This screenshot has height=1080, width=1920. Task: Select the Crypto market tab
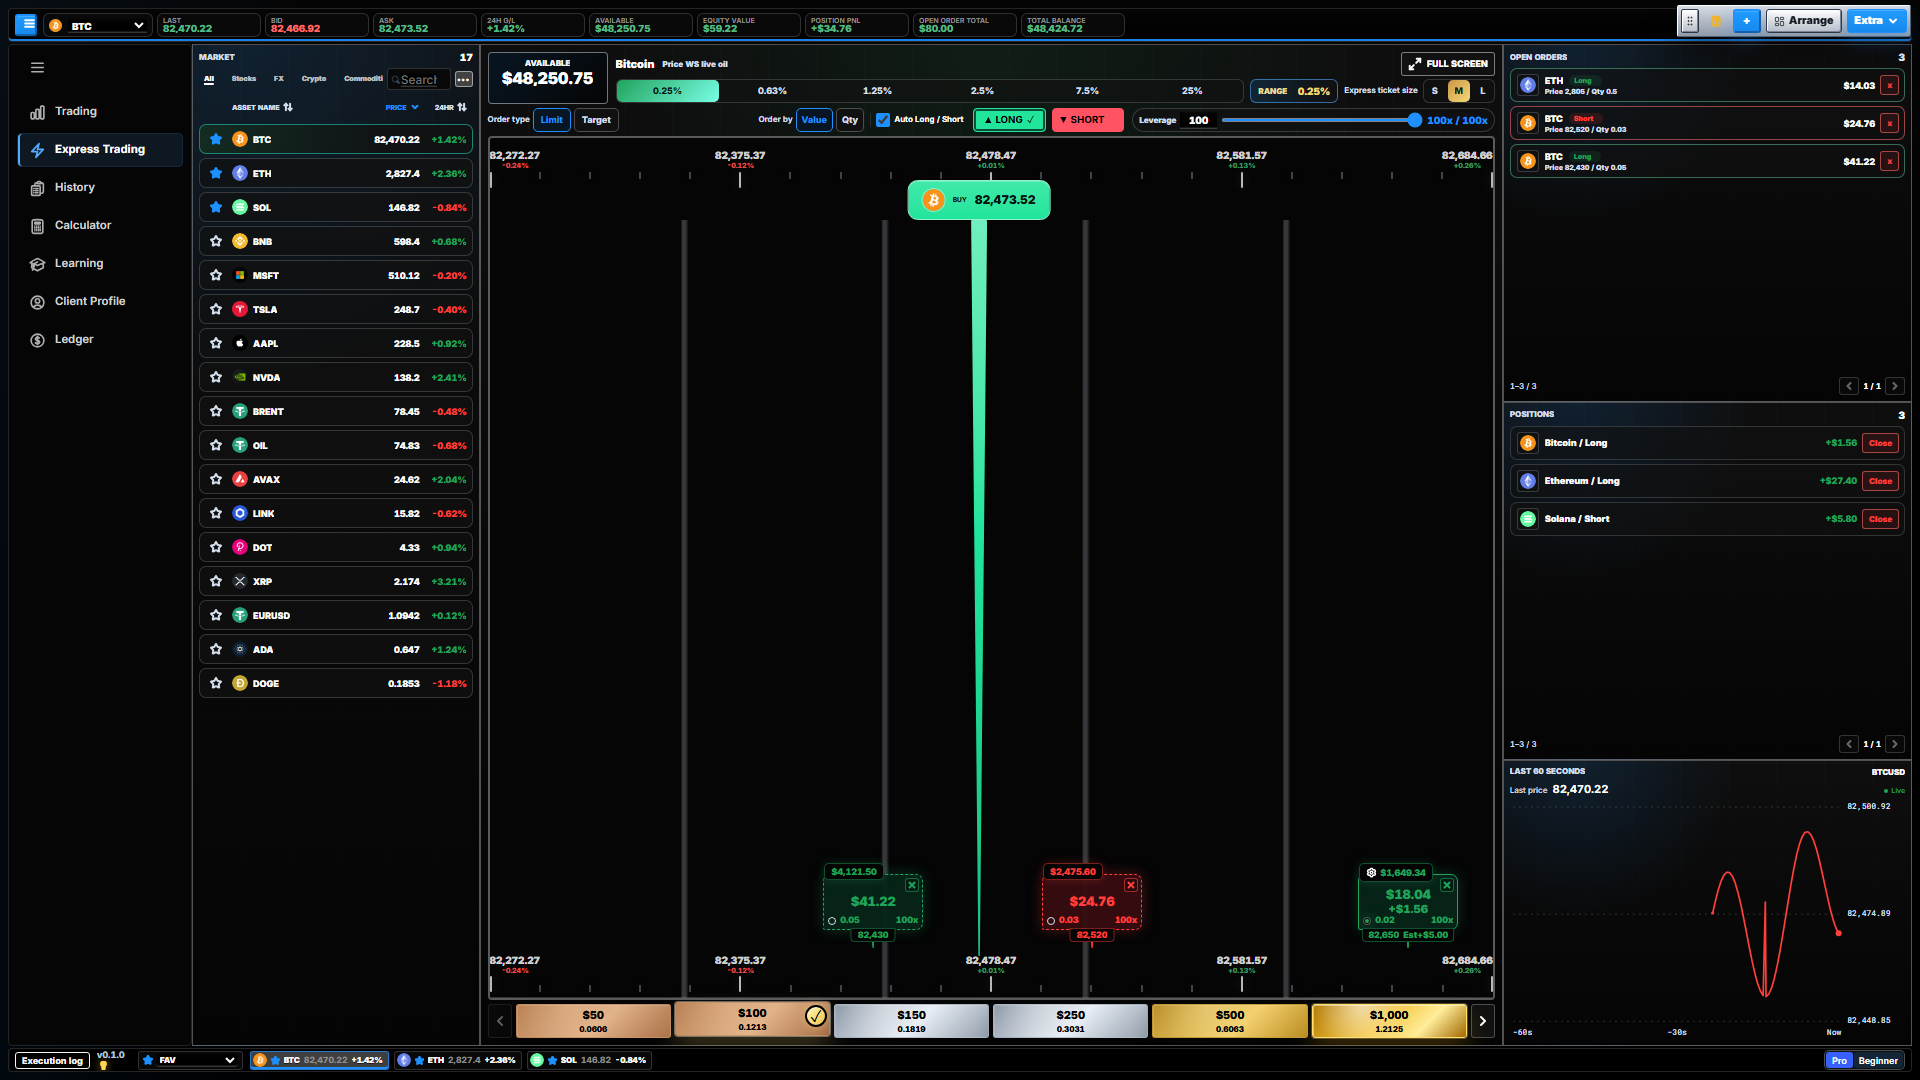click(314, 79)
